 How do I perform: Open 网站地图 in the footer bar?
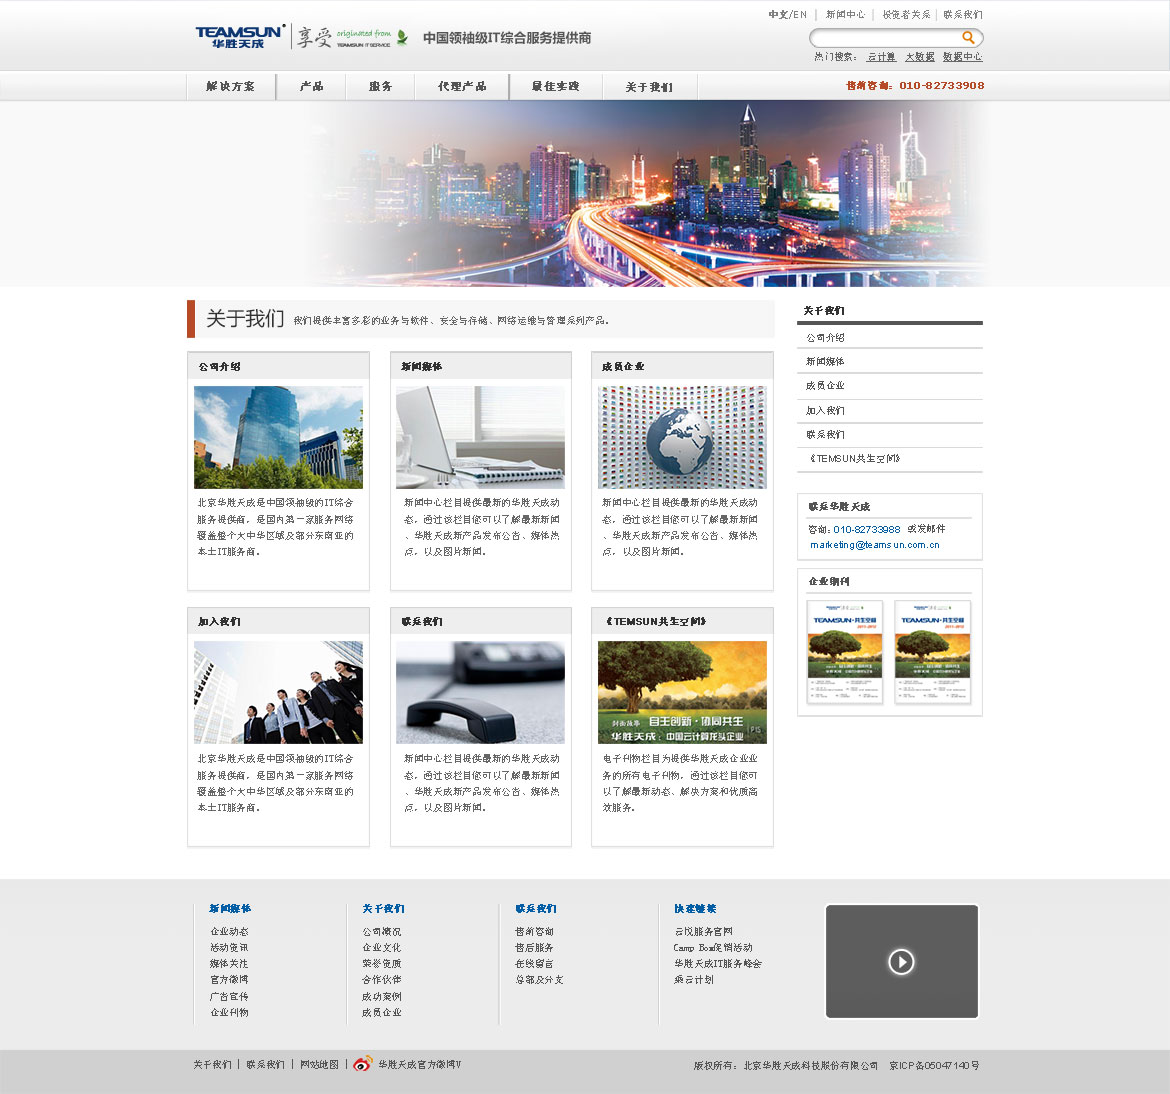click(x=320, y=1065)
